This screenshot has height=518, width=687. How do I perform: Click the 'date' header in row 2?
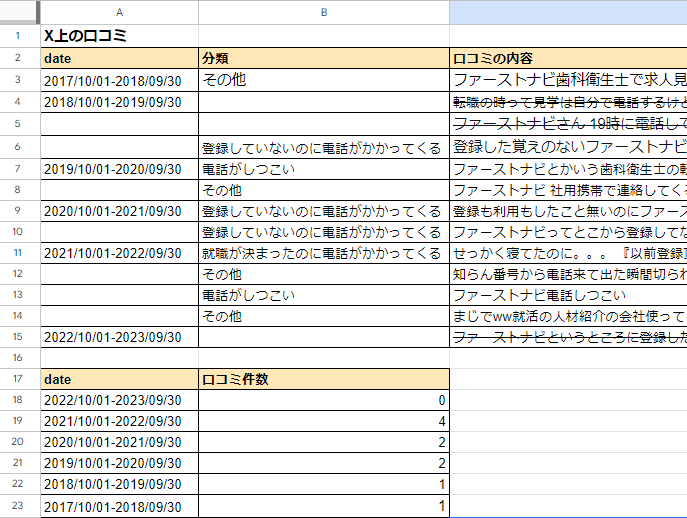coord(119,58)
